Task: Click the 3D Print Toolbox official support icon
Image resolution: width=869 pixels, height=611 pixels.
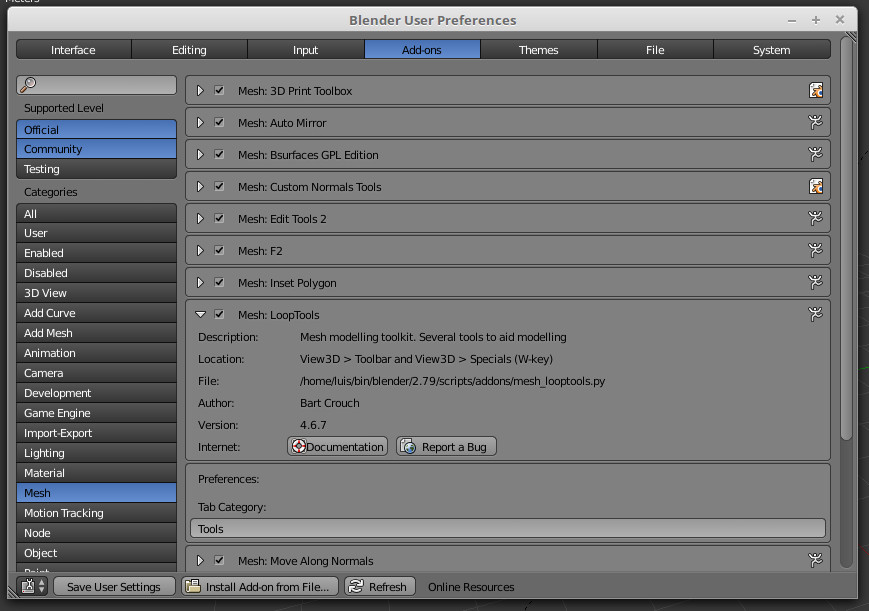Action: (x=816, y=91)
